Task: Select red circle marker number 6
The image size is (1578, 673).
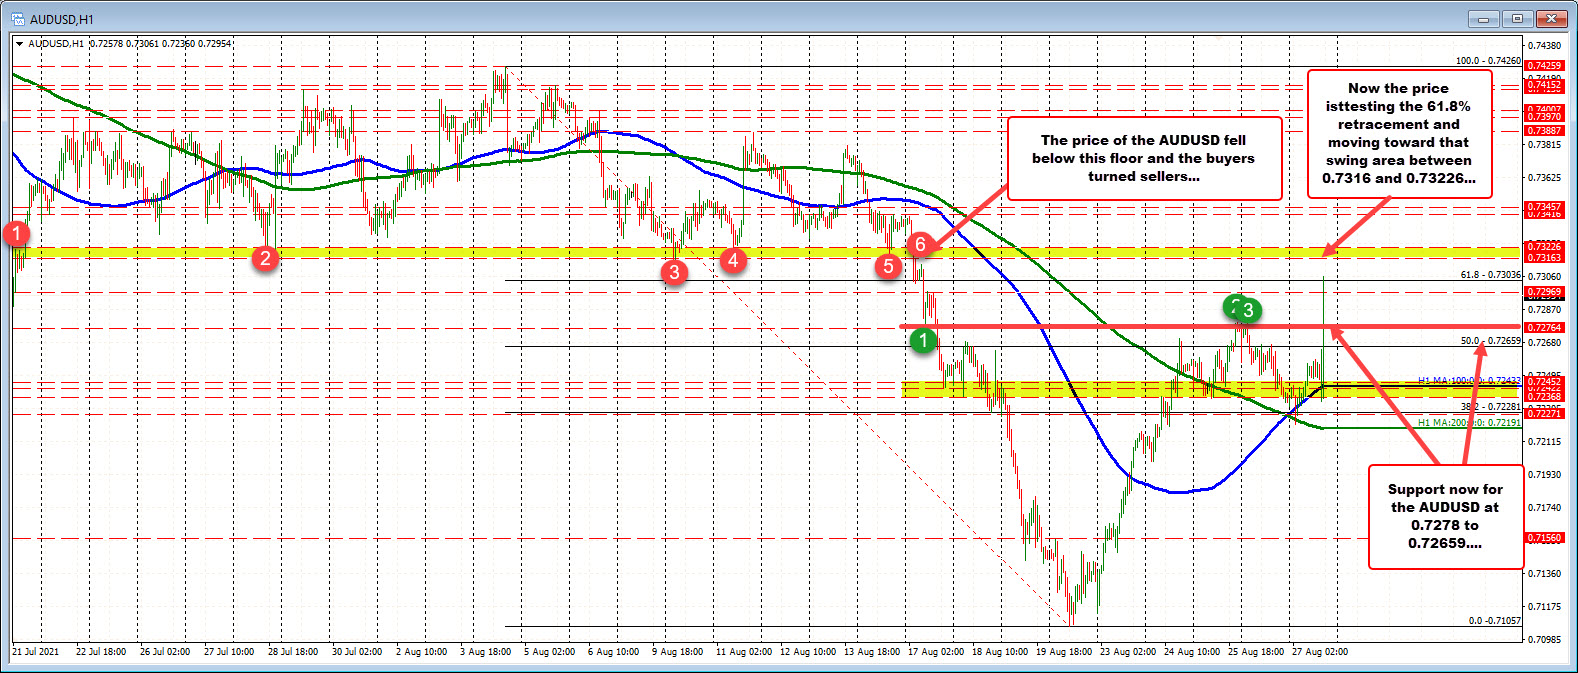Action: [921, 244]
